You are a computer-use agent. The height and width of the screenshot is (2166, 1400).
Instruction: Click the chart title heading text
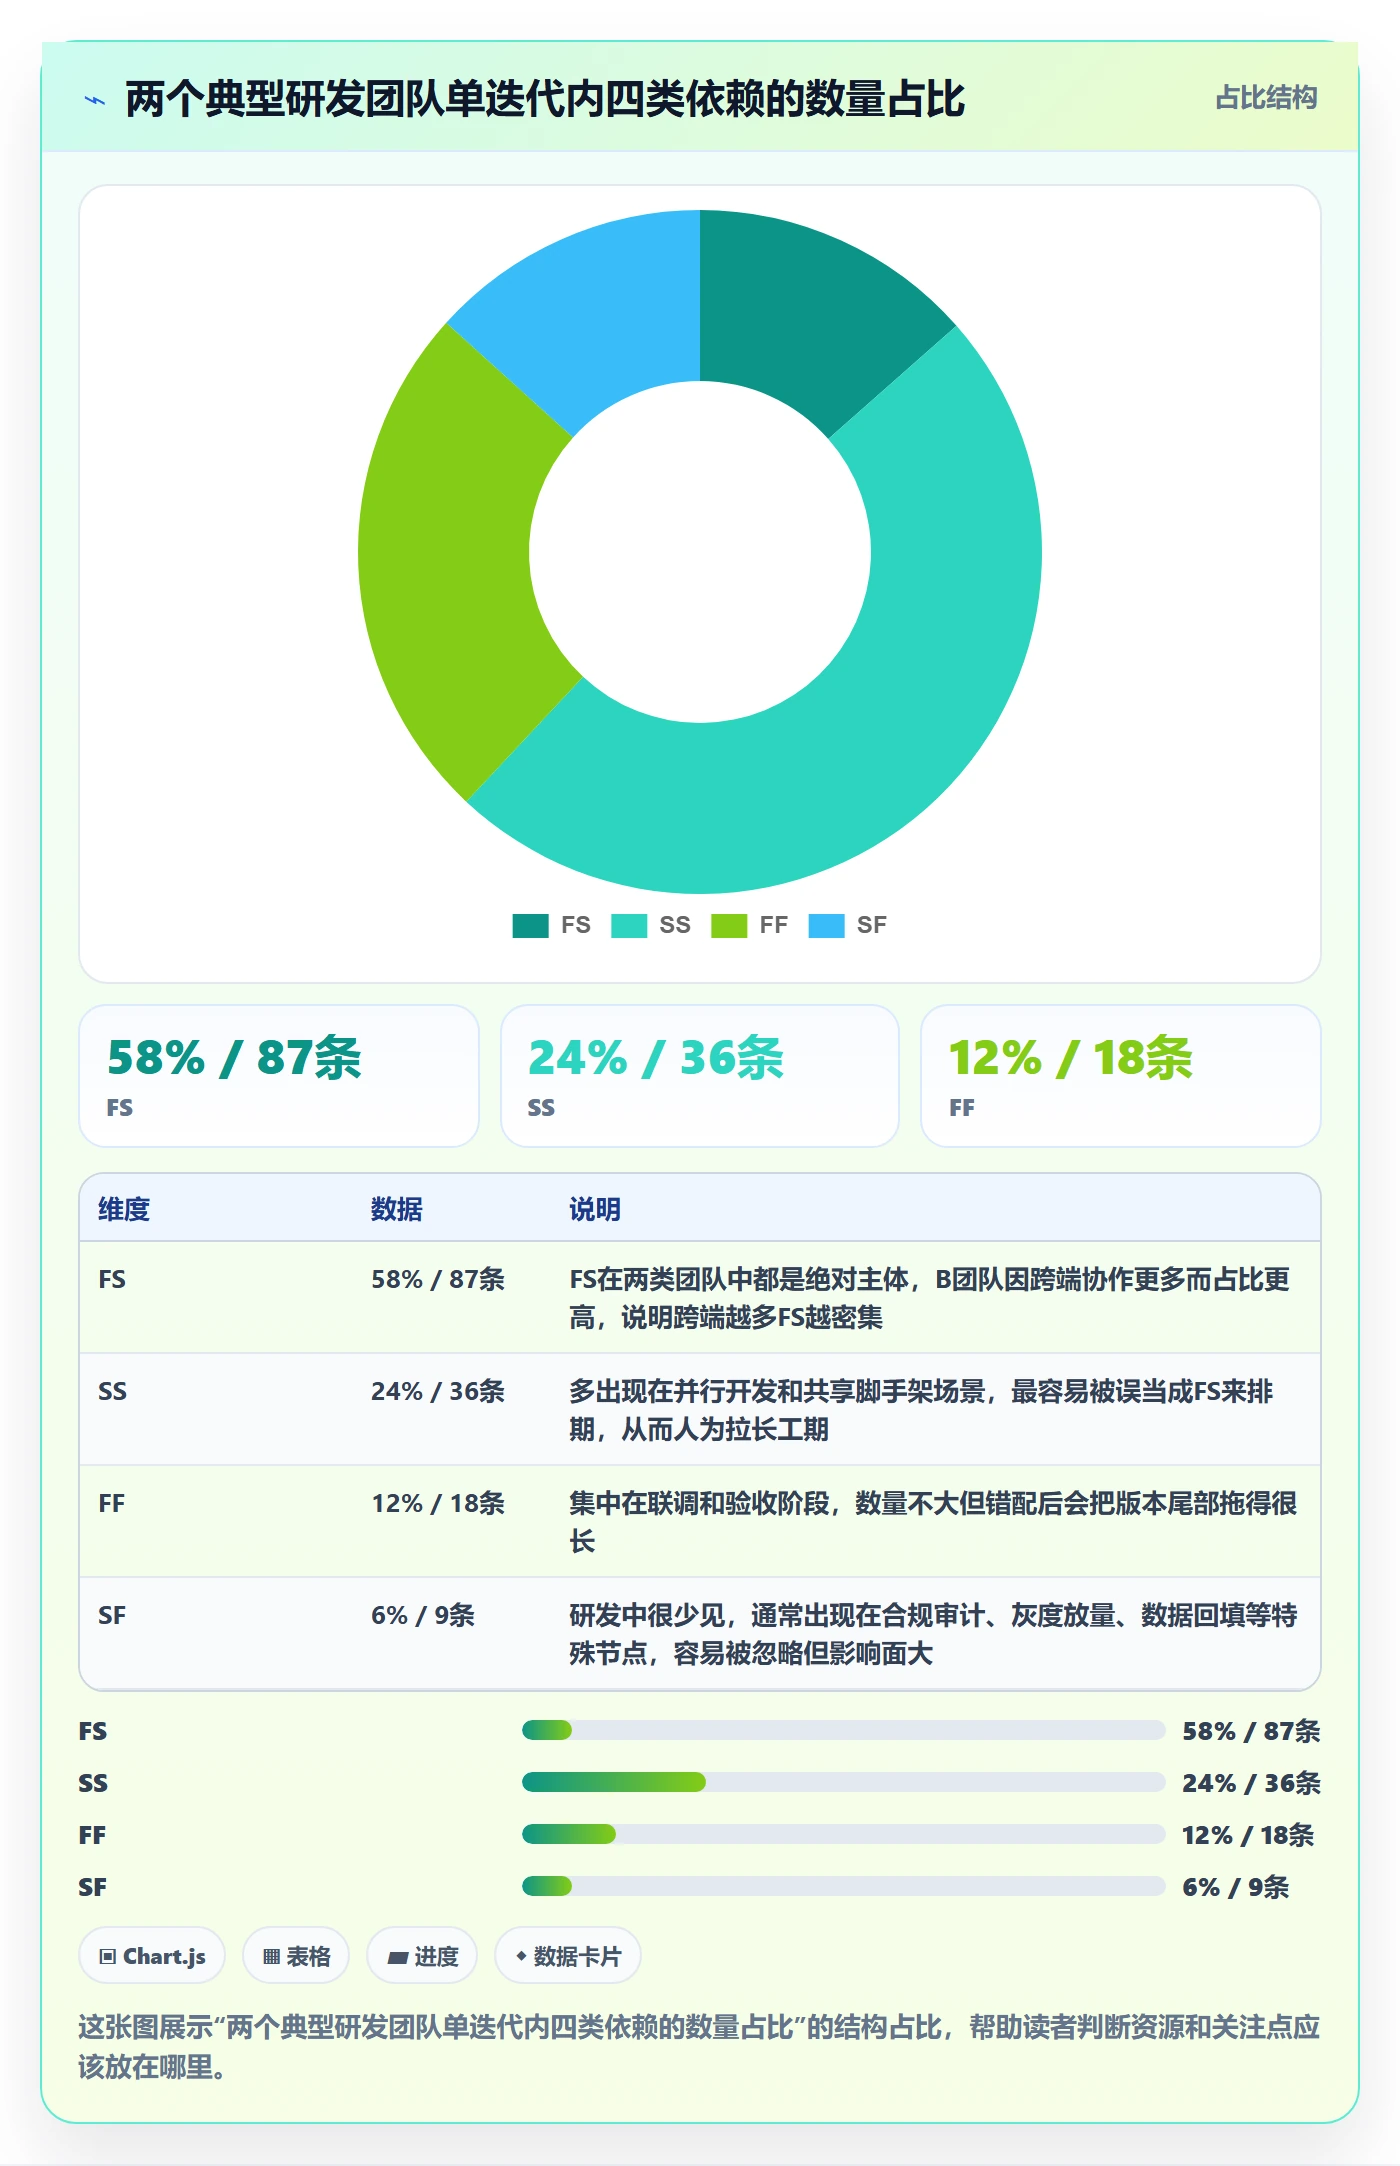point(545,99)
